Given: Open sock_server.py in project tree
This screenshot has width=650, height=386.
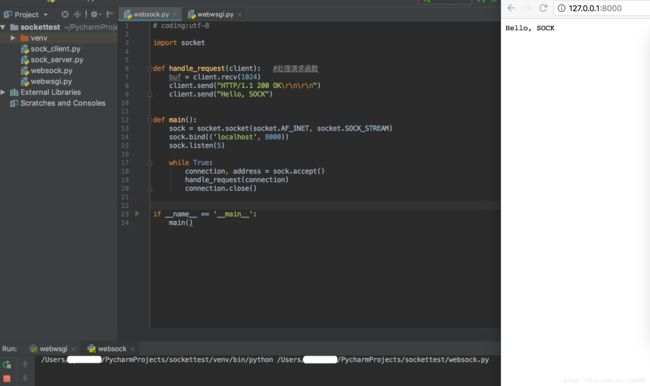Looking at the screenshot, I should (57, 60).
